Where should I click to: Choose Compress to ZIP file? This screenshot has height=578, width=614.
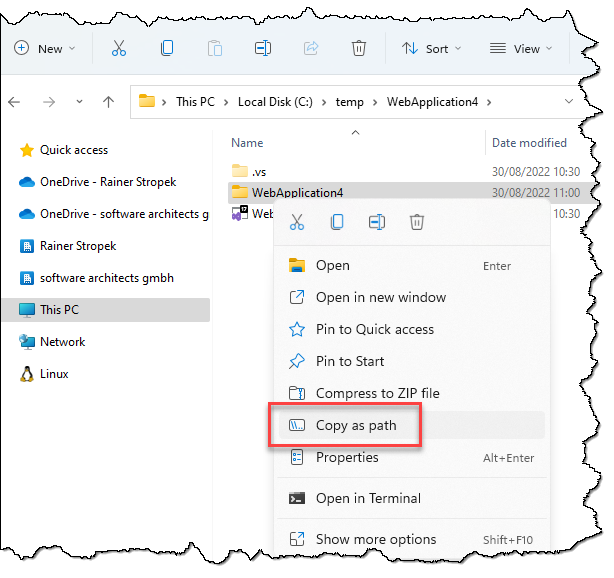(377, 393)
